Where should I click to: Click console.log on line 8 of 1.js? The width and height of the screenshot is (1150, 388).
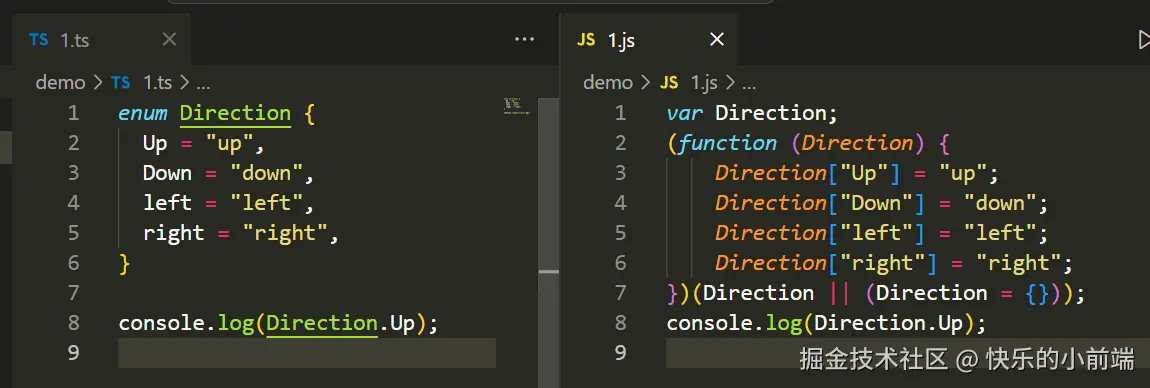735,323
